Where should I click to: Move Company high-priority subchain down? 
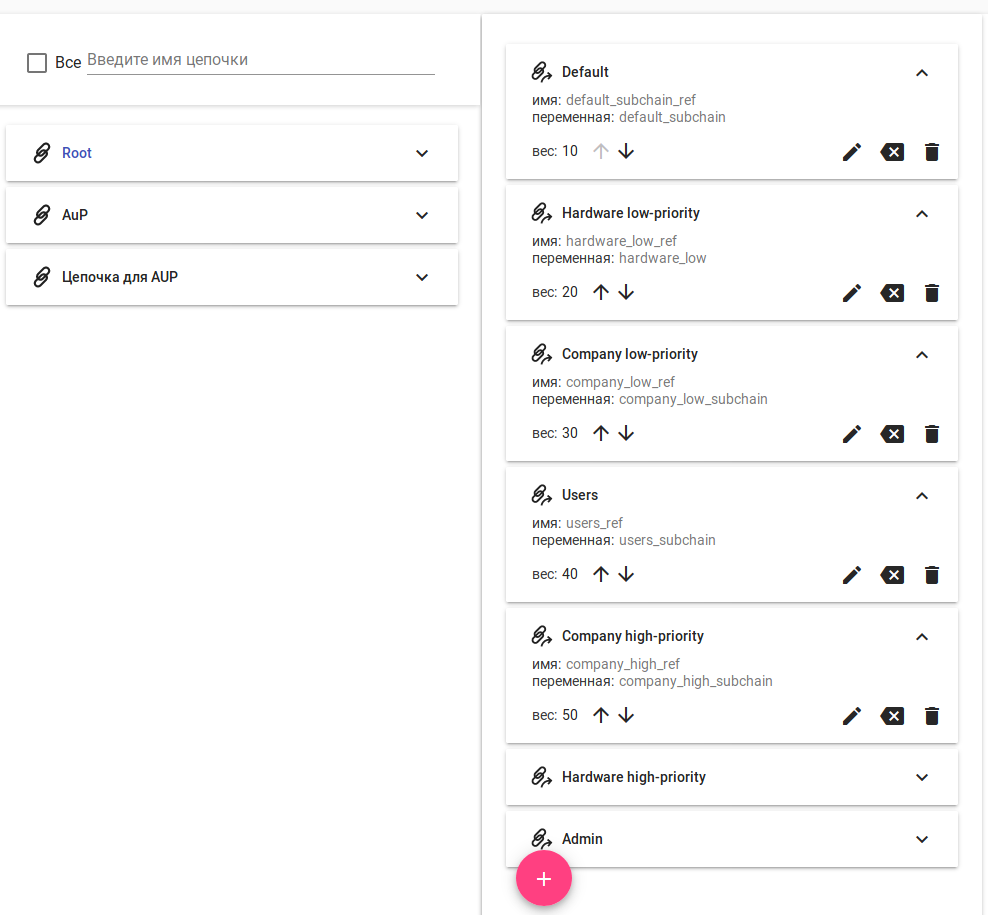click(x=626, y=715)
